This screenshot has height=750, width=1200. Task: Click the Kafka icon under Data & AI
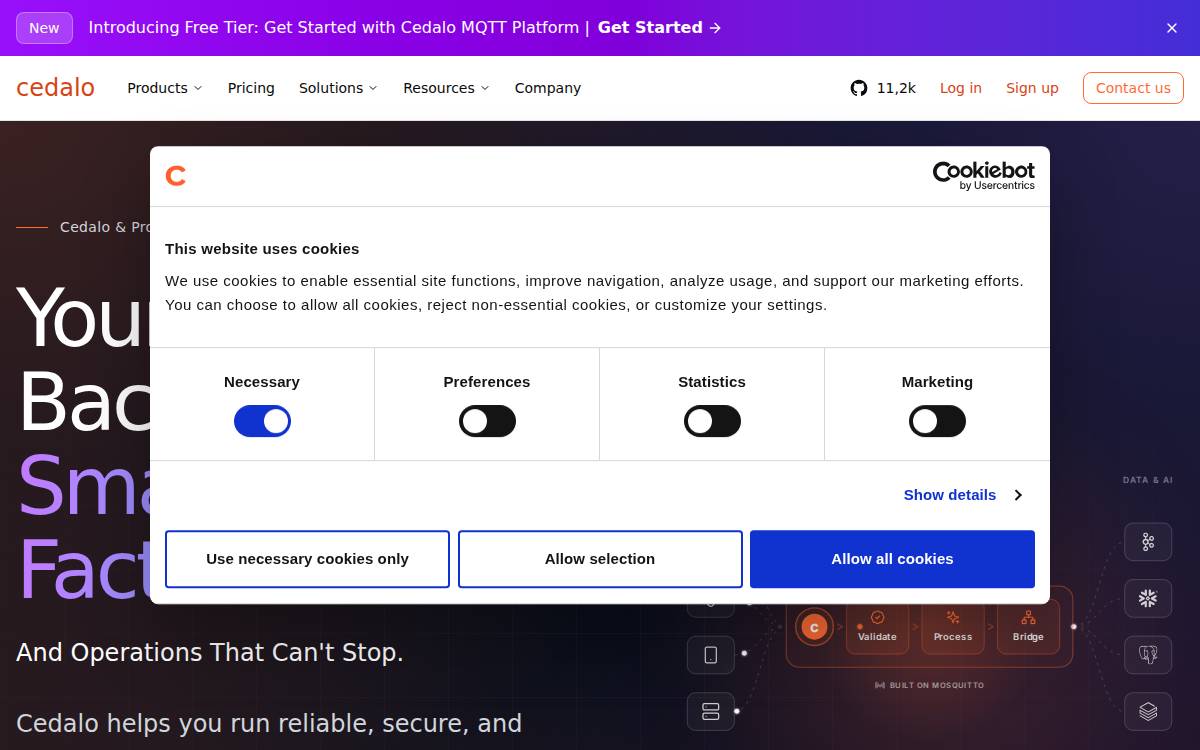pyautogui.click(x=1148, y=542)
